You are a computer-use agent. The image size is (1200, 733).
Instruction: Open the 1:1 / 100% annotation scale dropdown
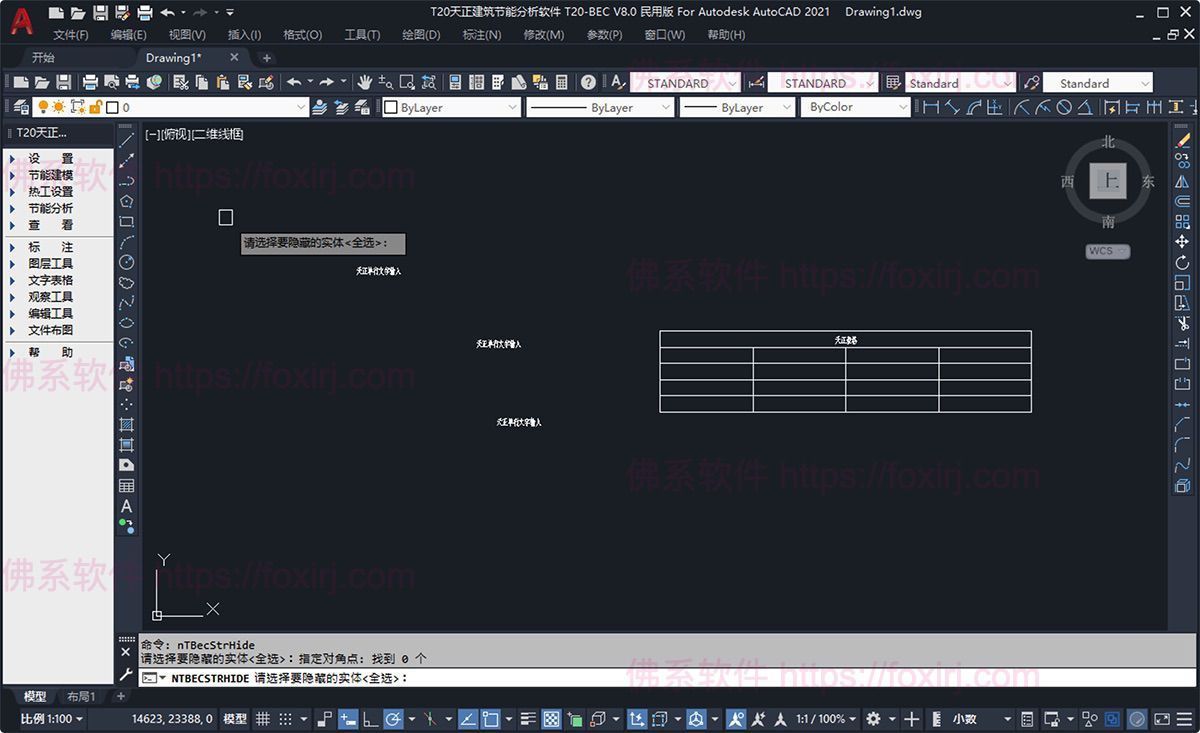(x=827, y=718)
